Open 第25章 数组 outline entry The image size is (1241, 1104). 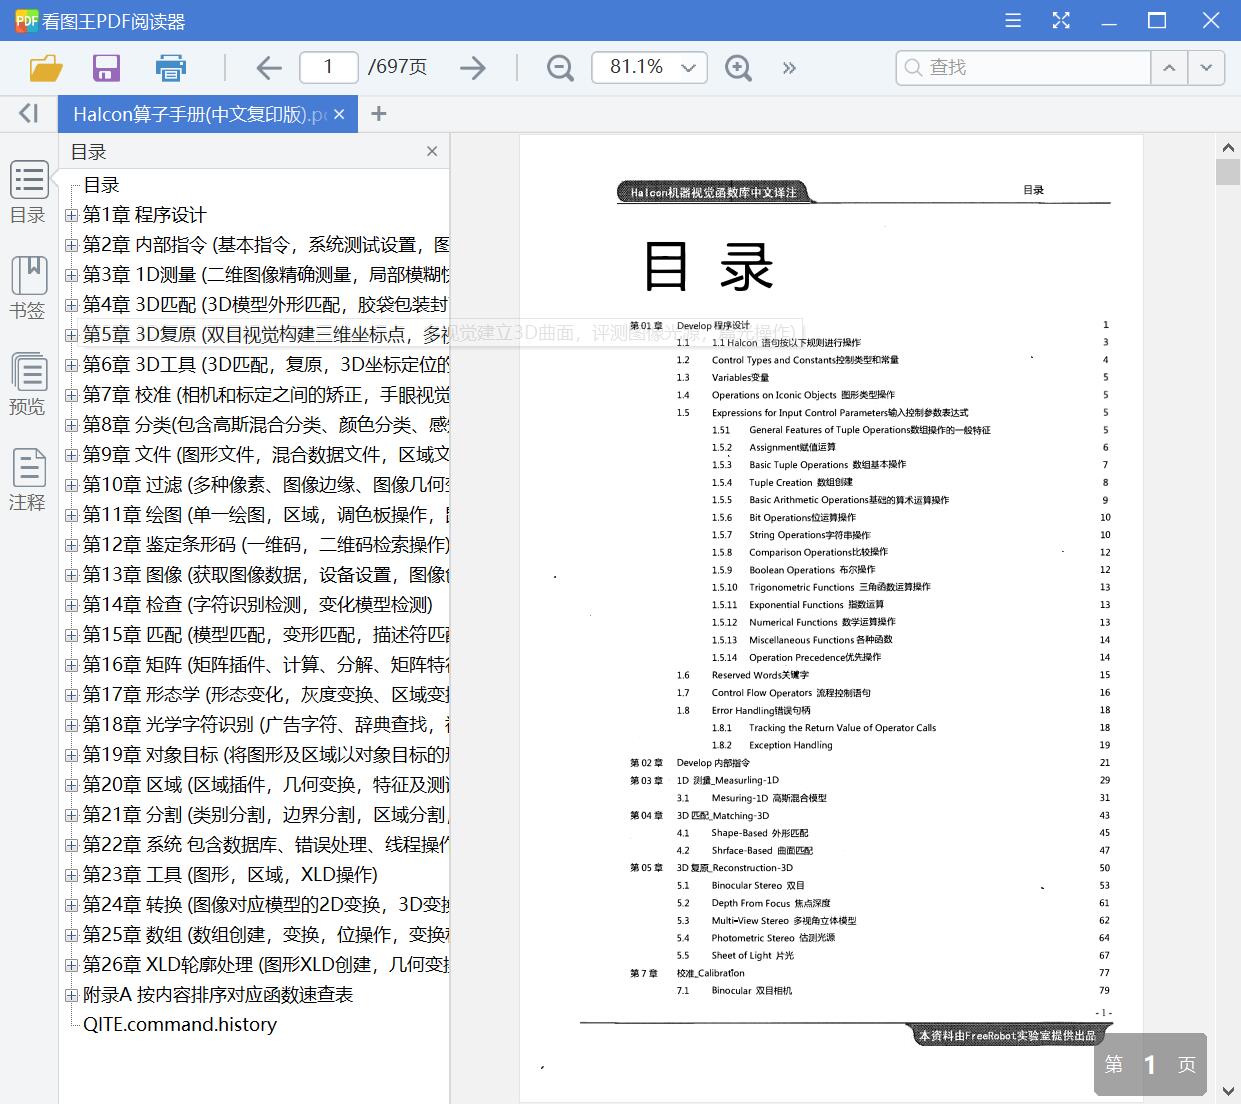(x=266, y=935)
